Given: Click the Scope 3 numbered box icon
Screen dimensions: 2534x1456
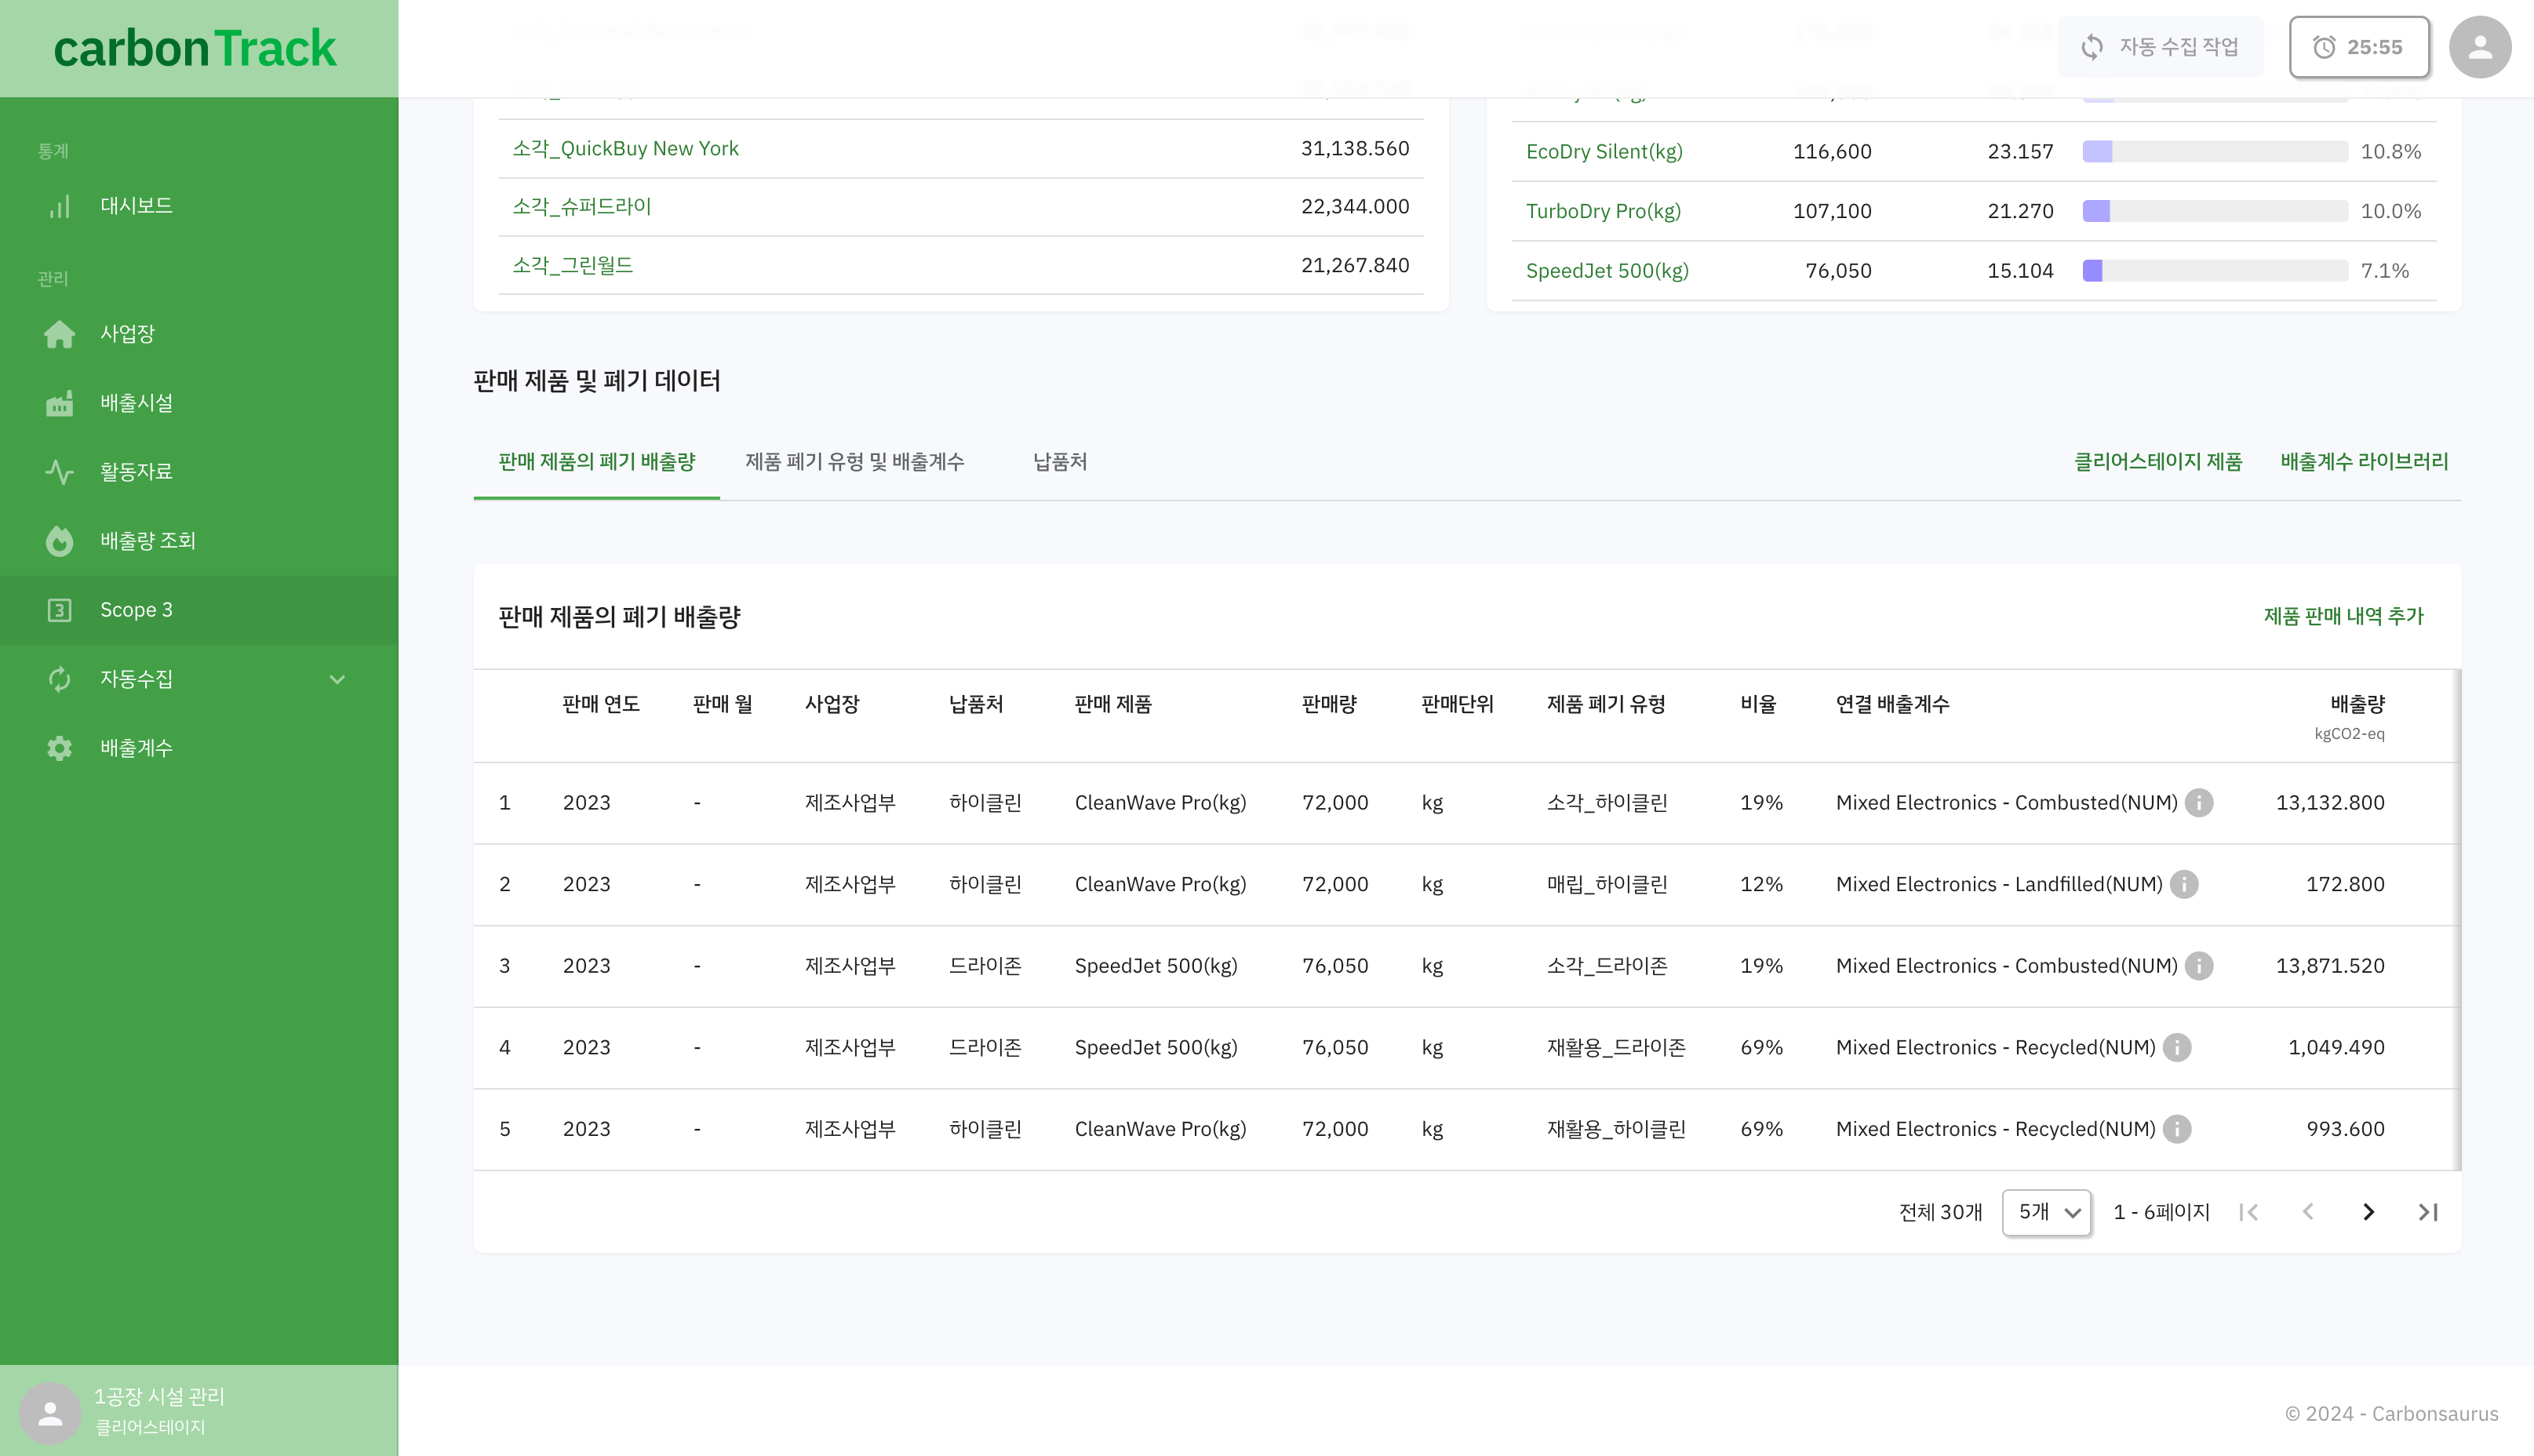Looking at the screenshot, I should point(60,610).
